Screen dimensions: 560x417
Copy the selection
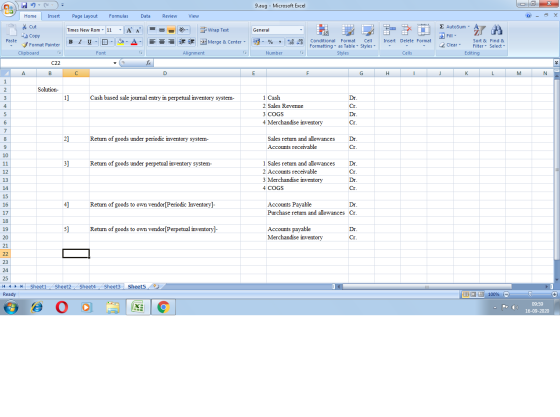click(x=31, y=36)
